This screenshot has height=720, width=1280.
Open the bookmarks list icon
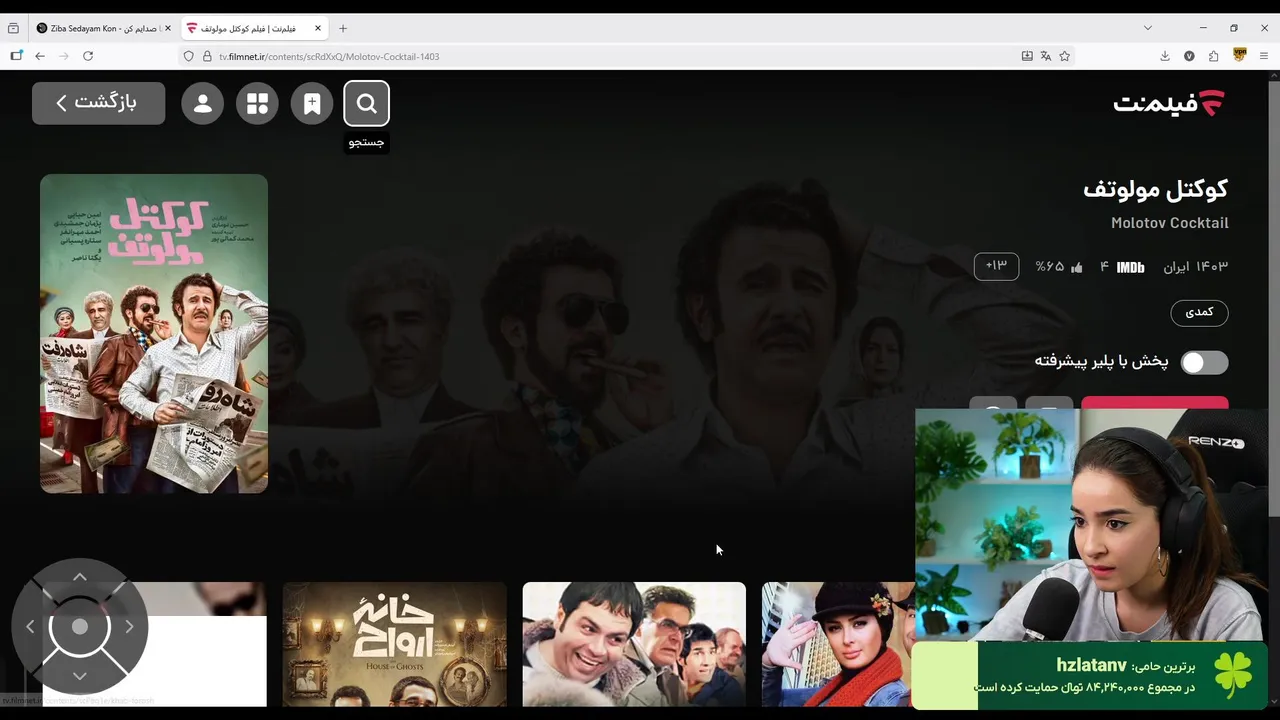pyautogui.click(x=312, y=103)
